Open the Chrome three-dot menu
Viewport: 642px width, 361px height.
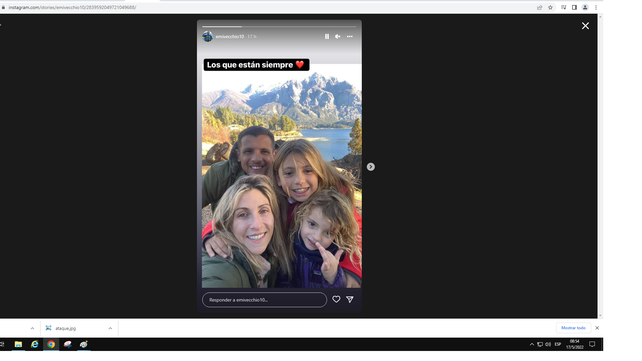pos(596,7)
